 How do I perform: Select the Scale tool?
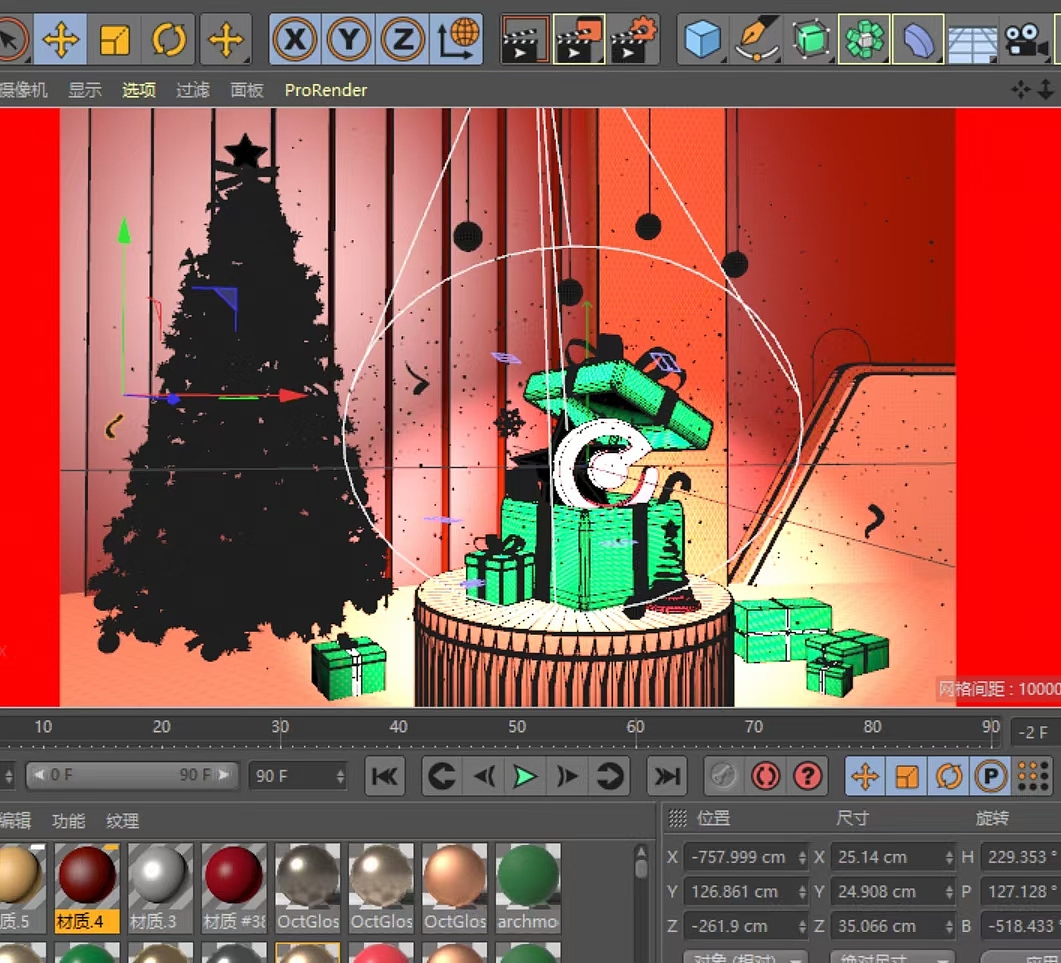pos(113,38)
